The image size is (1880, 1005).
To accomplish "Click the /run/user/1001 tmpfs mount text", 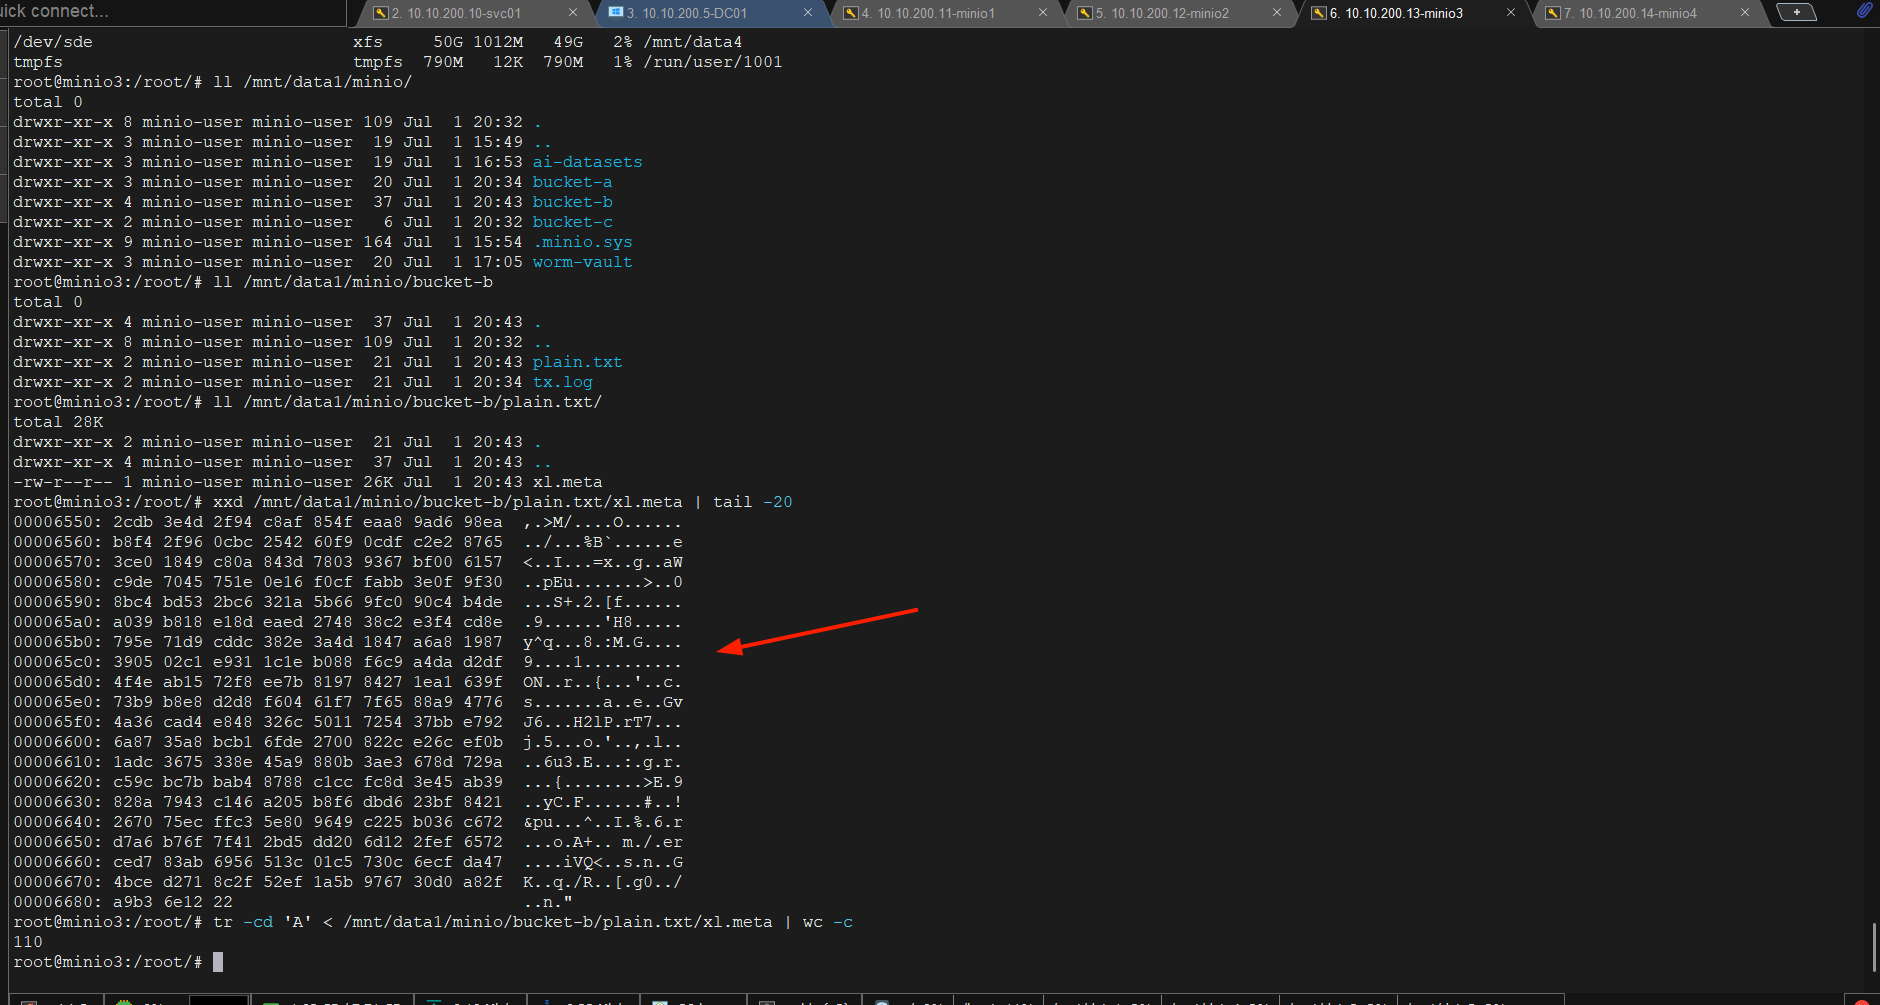I will [x=712, y=62].
